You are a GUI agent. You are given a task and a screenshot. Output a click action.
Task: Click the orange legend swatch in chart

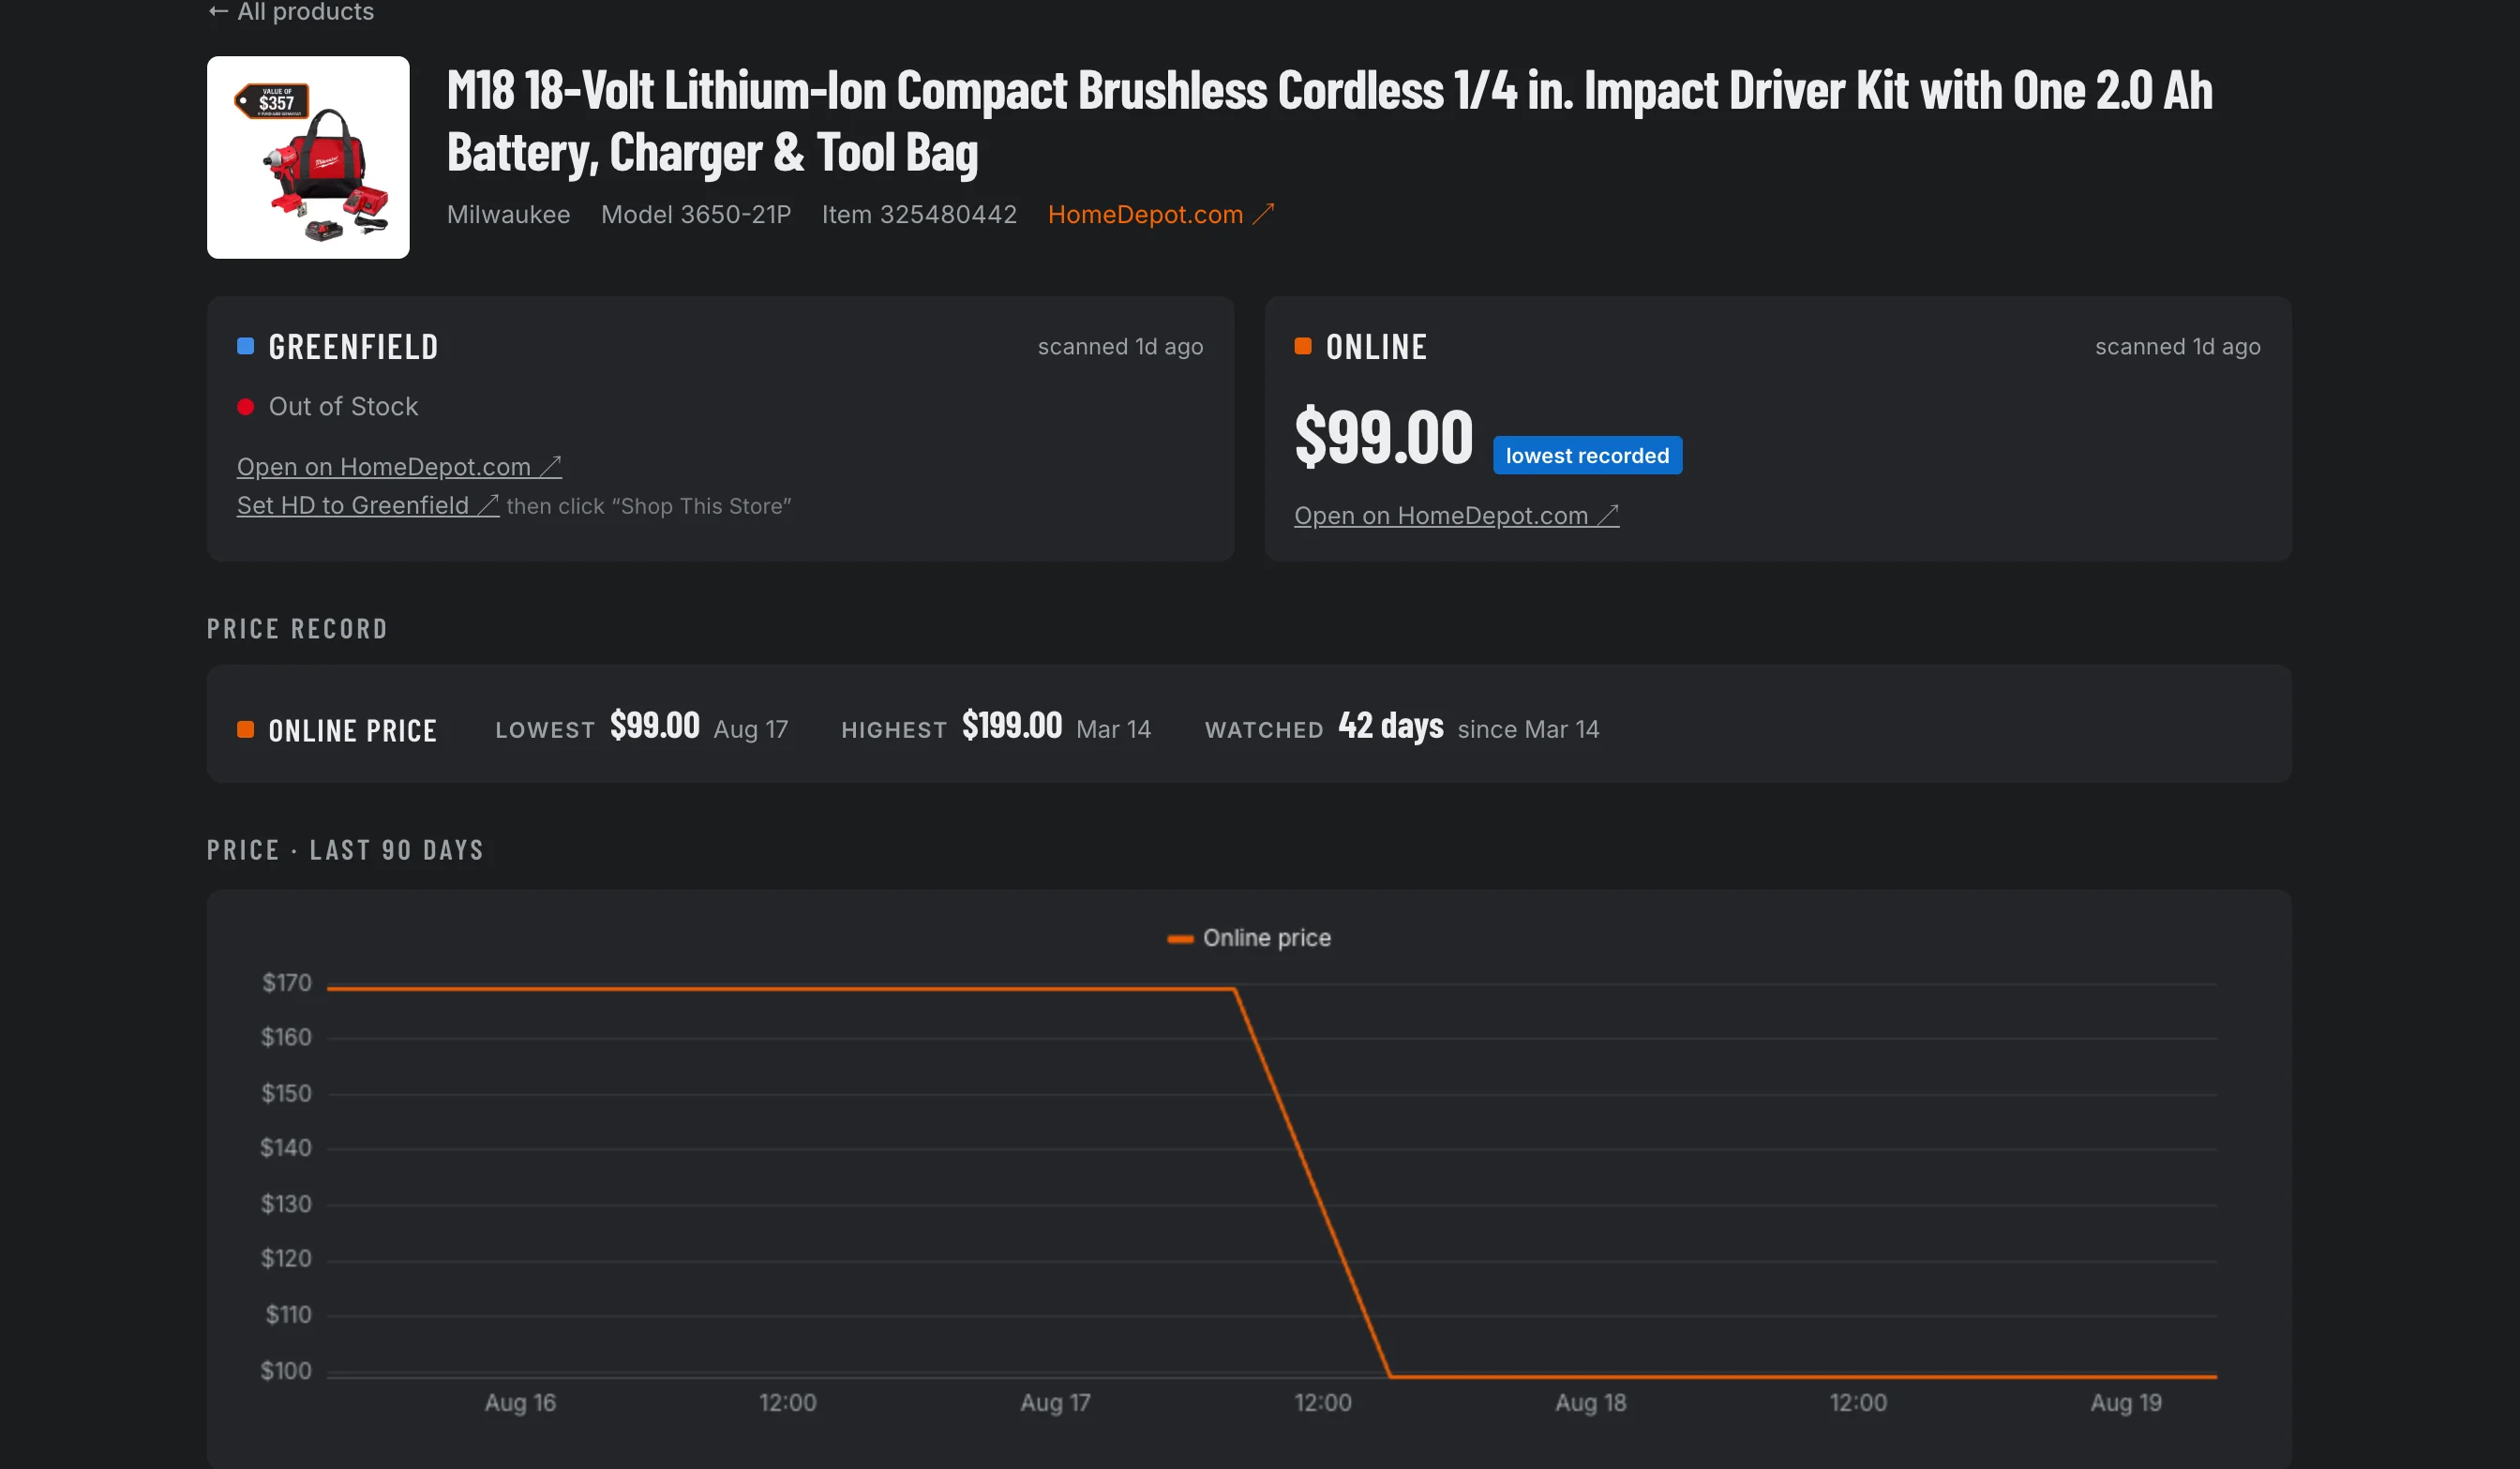[x=1181, y=939]
